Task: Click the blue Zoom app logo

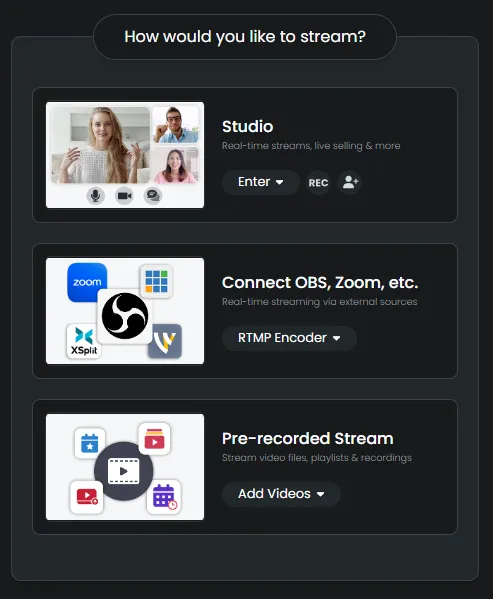Action: pos(87,282)
